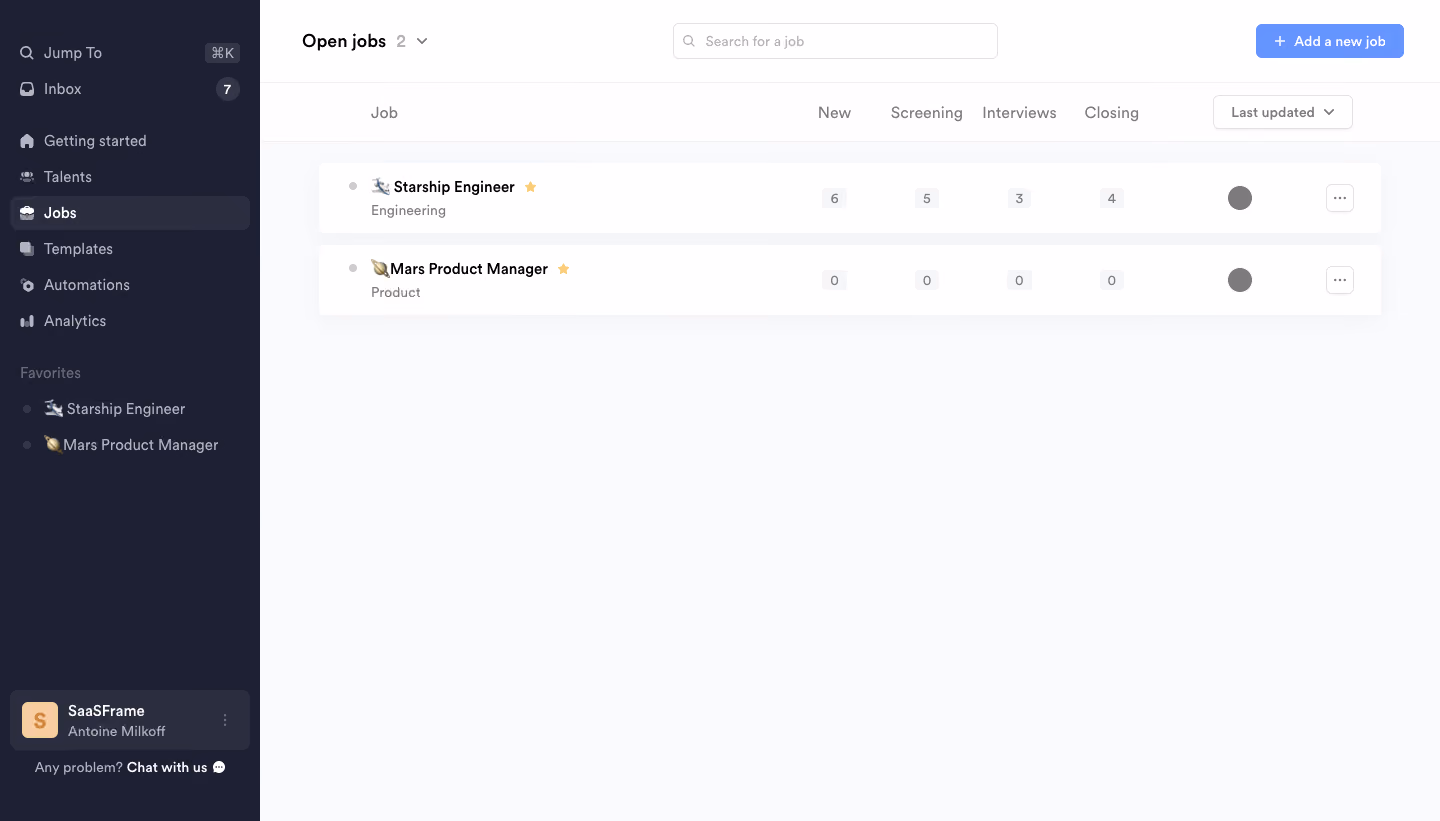Image resolution: width=1440 pixels, height=821 pixels.
Task: Open Templates from the sidebar
Action: (x=130, y=249)
